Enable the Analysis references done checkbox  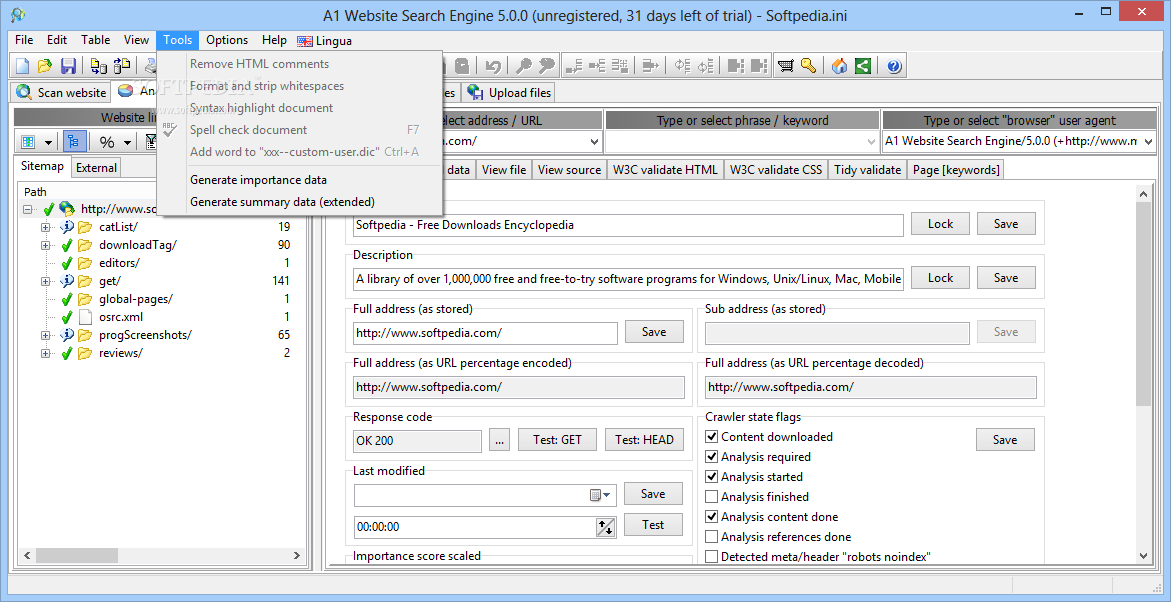point(712,537)
